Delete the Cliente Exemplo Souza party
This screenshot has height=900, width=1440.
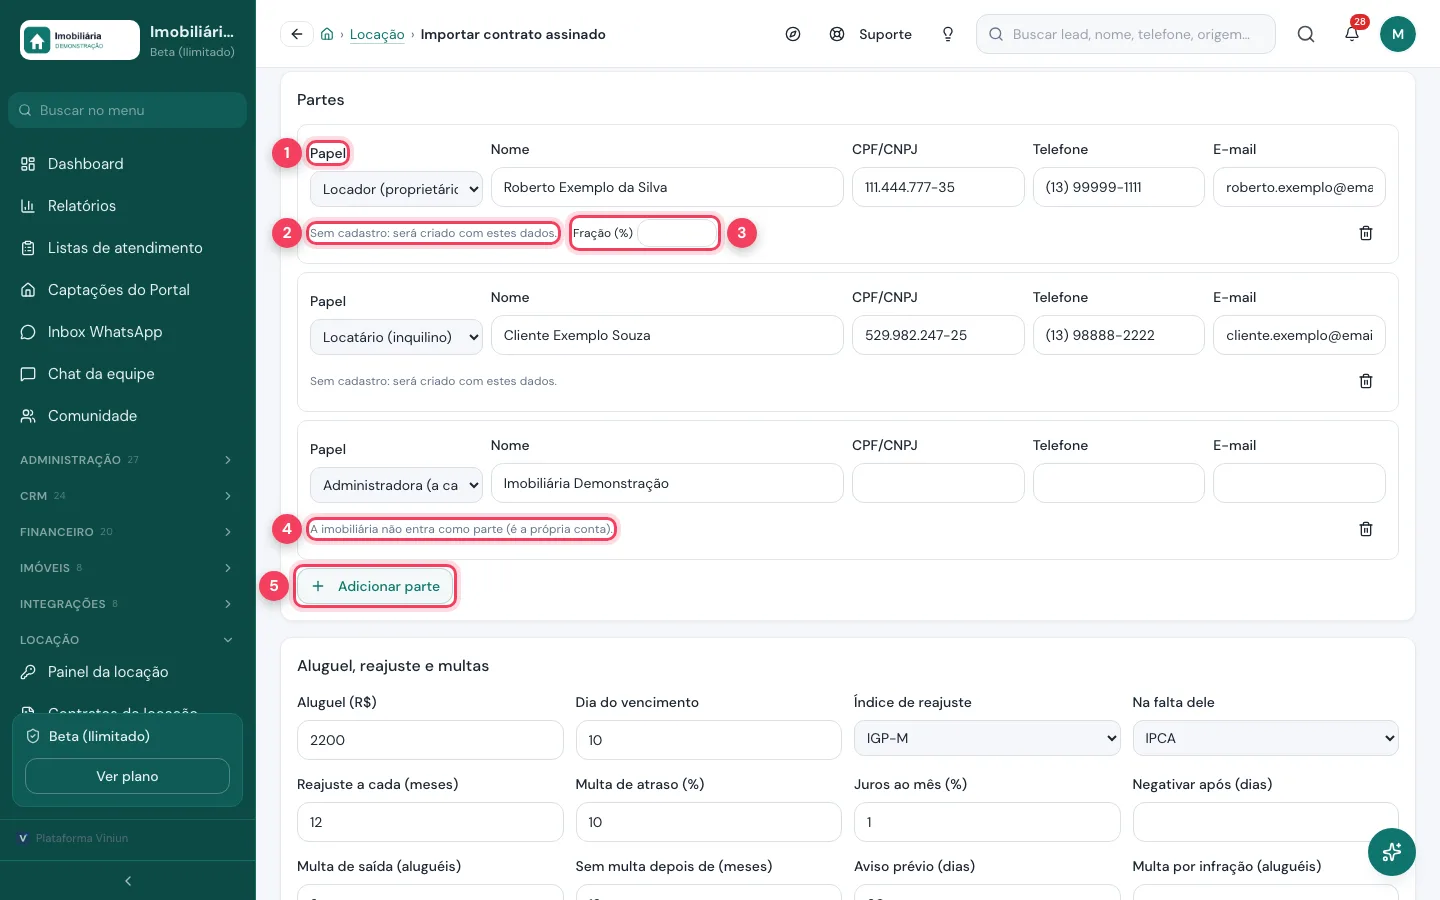[1366, 381]
